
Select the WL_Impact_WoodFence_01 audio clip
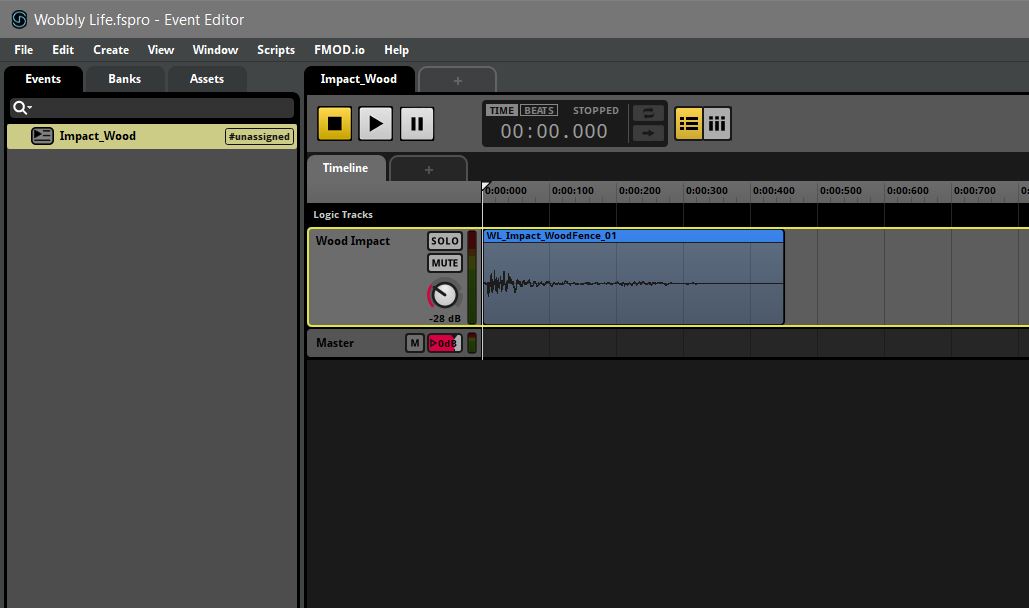click(x=632, y=280)
